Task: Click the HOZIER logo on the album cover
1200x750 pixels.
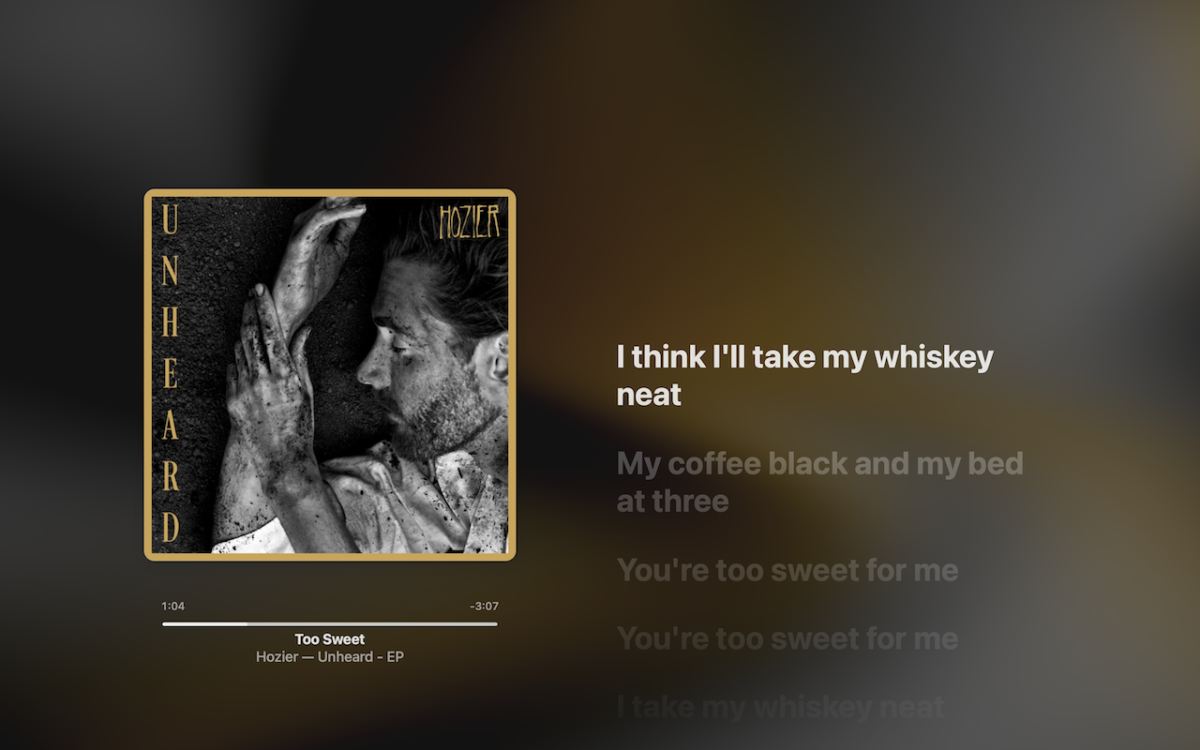Action: point(469,222)
